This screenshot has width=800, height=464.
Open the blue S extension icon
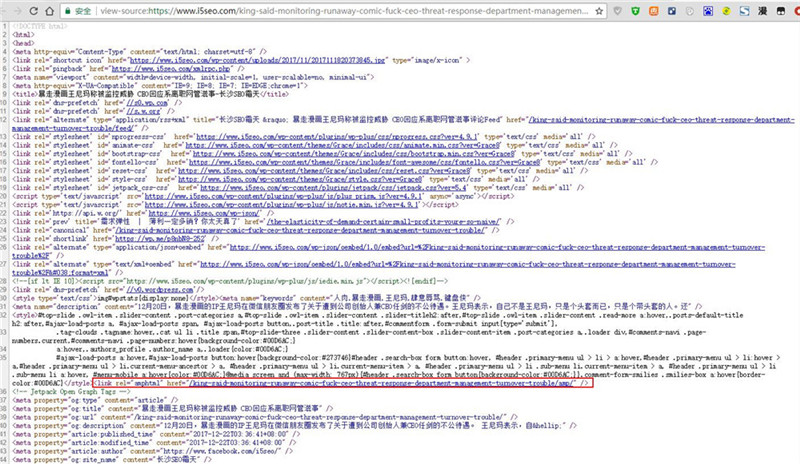click(x=744, y=11)
